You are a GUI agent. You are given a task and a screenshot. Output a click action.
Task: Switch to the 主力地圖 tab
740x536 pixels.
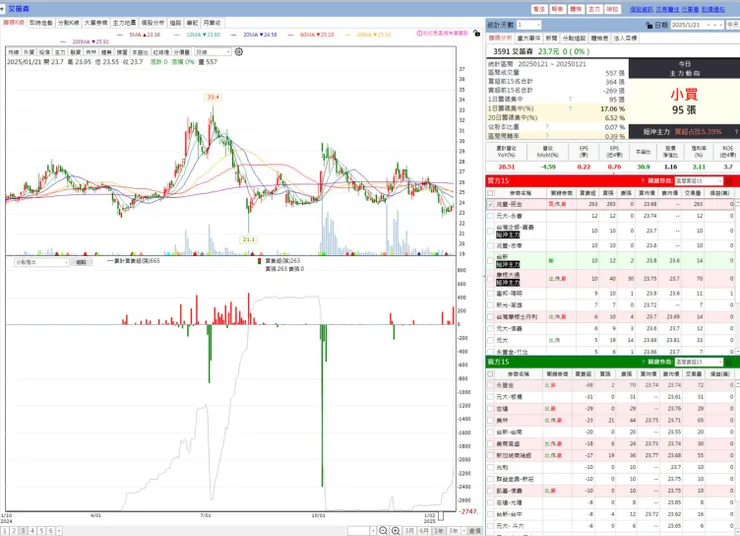point(124,23)
